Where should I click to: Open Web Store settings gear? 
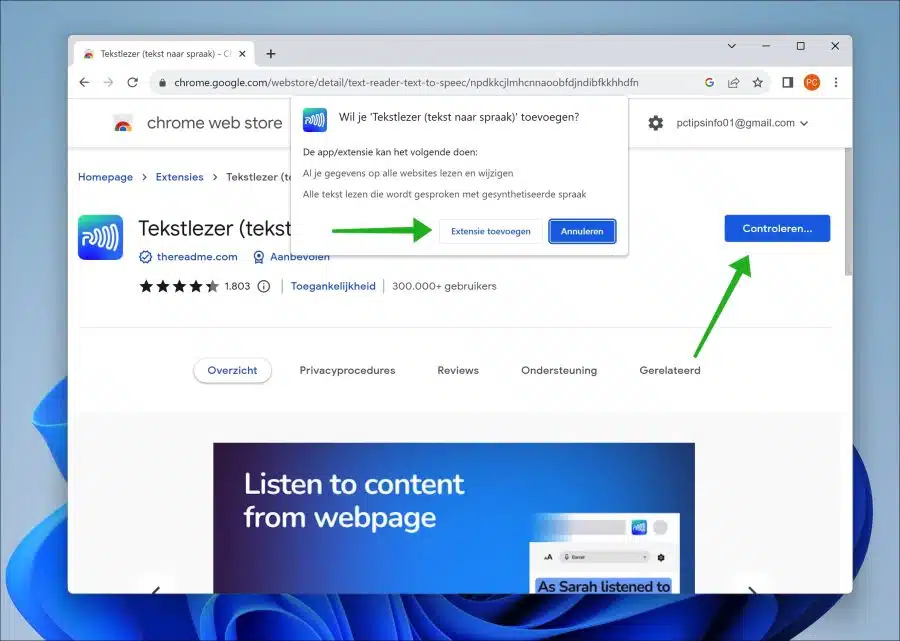pyautogui.click(x=655, y=123)
